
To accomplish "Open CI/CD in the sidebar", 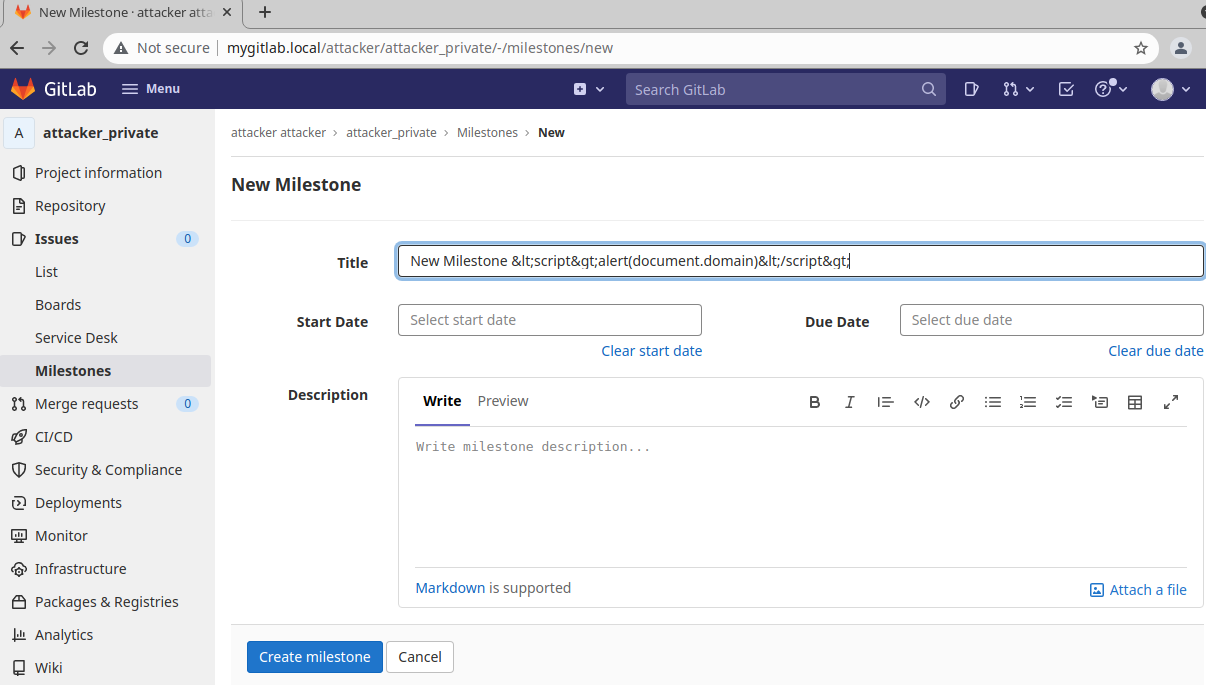I will pyautogui.click(x=54, y=437).
